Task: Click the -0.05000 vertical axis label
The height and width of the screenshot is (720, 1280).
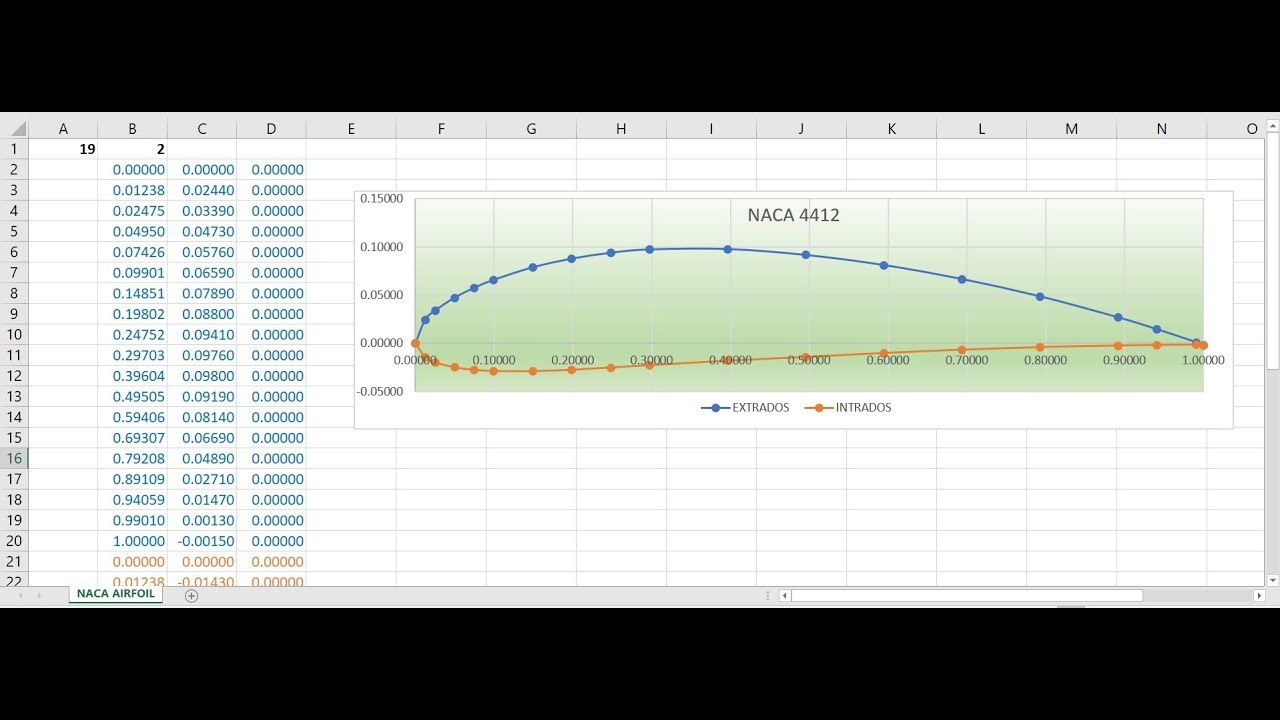Action: [x=380, y=391]
